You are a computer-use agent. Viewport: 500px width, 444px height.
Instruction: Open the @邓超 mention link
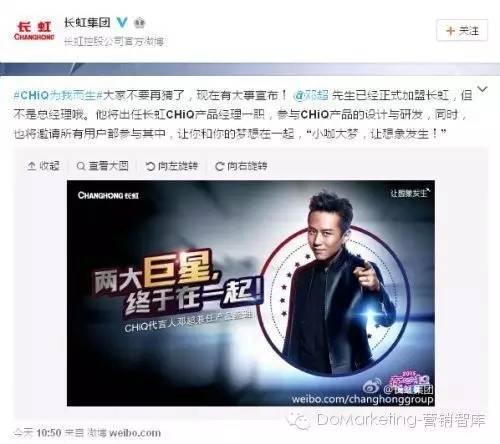coord(311,96)
